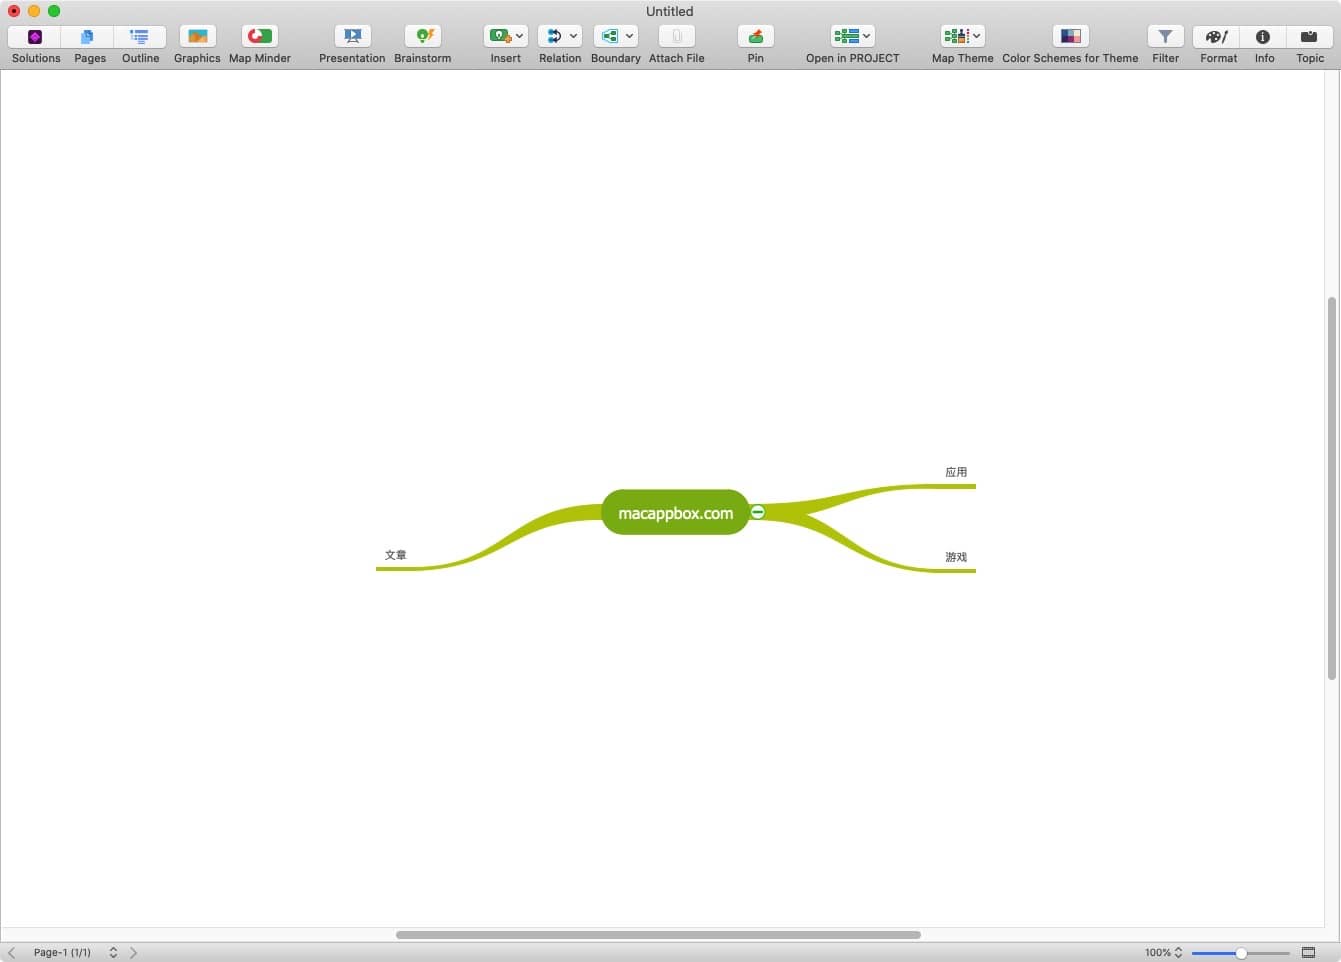Click the Page-1 (1/1) label
This screenshot has height=962, width=1341.
click(62, 953)
